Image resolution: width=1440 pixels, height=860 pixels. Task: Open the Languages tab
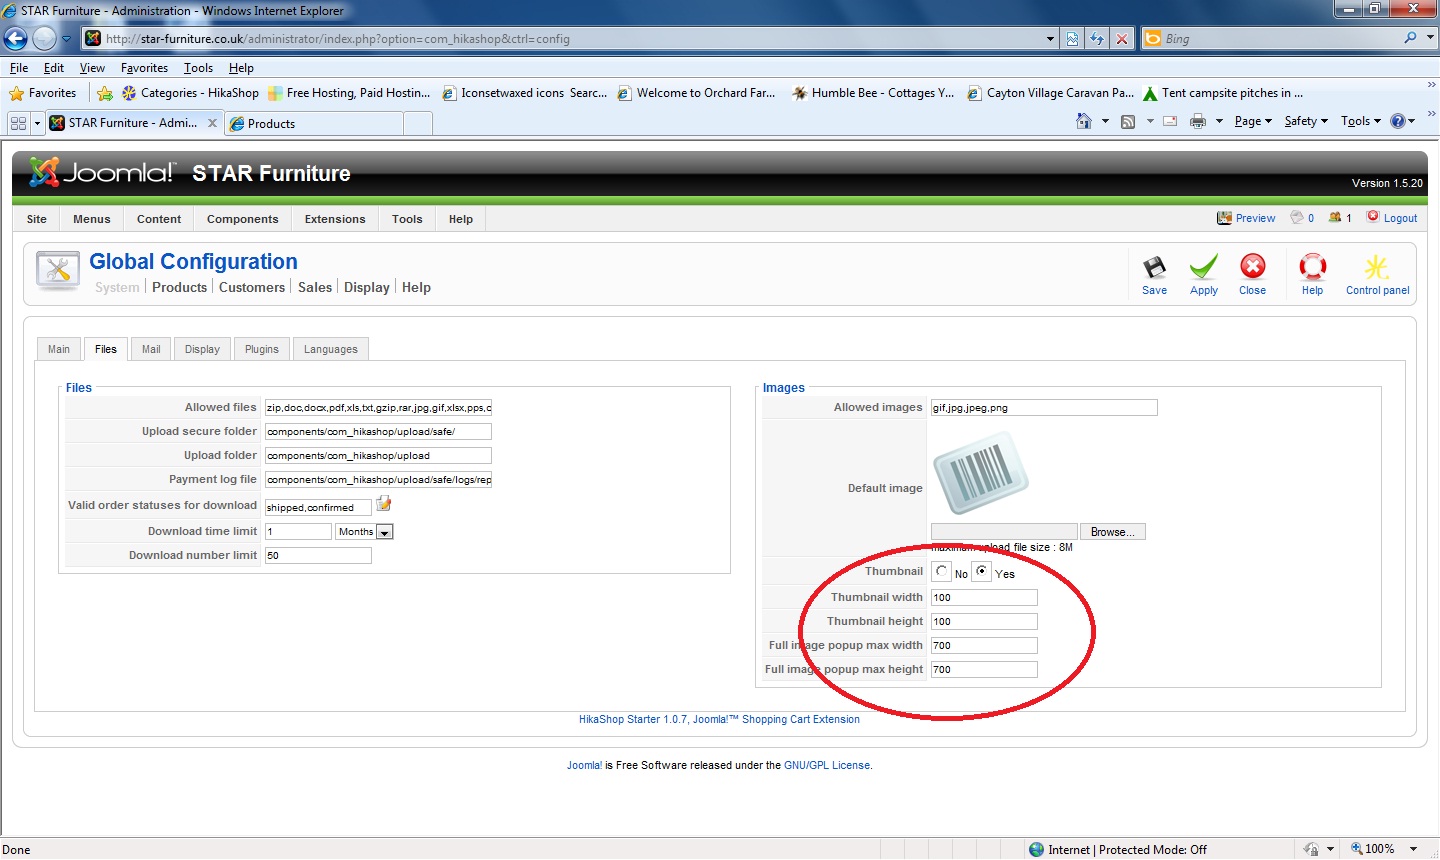(x=331, y=349)
